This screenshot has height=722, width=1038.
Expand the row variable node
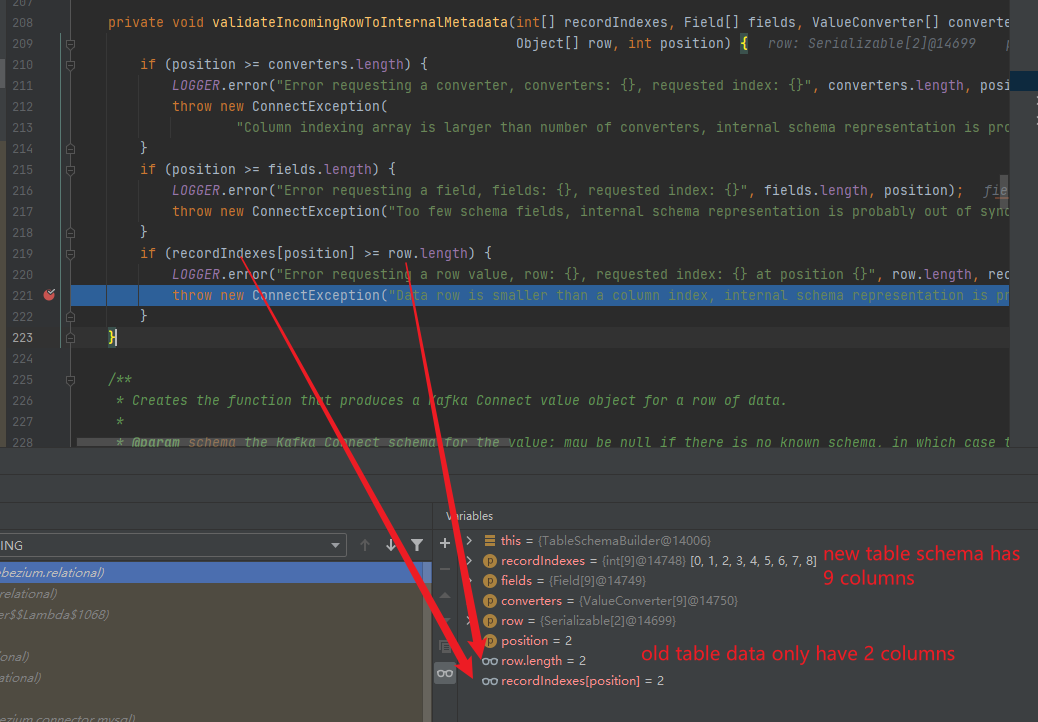[x=469, y=621]
